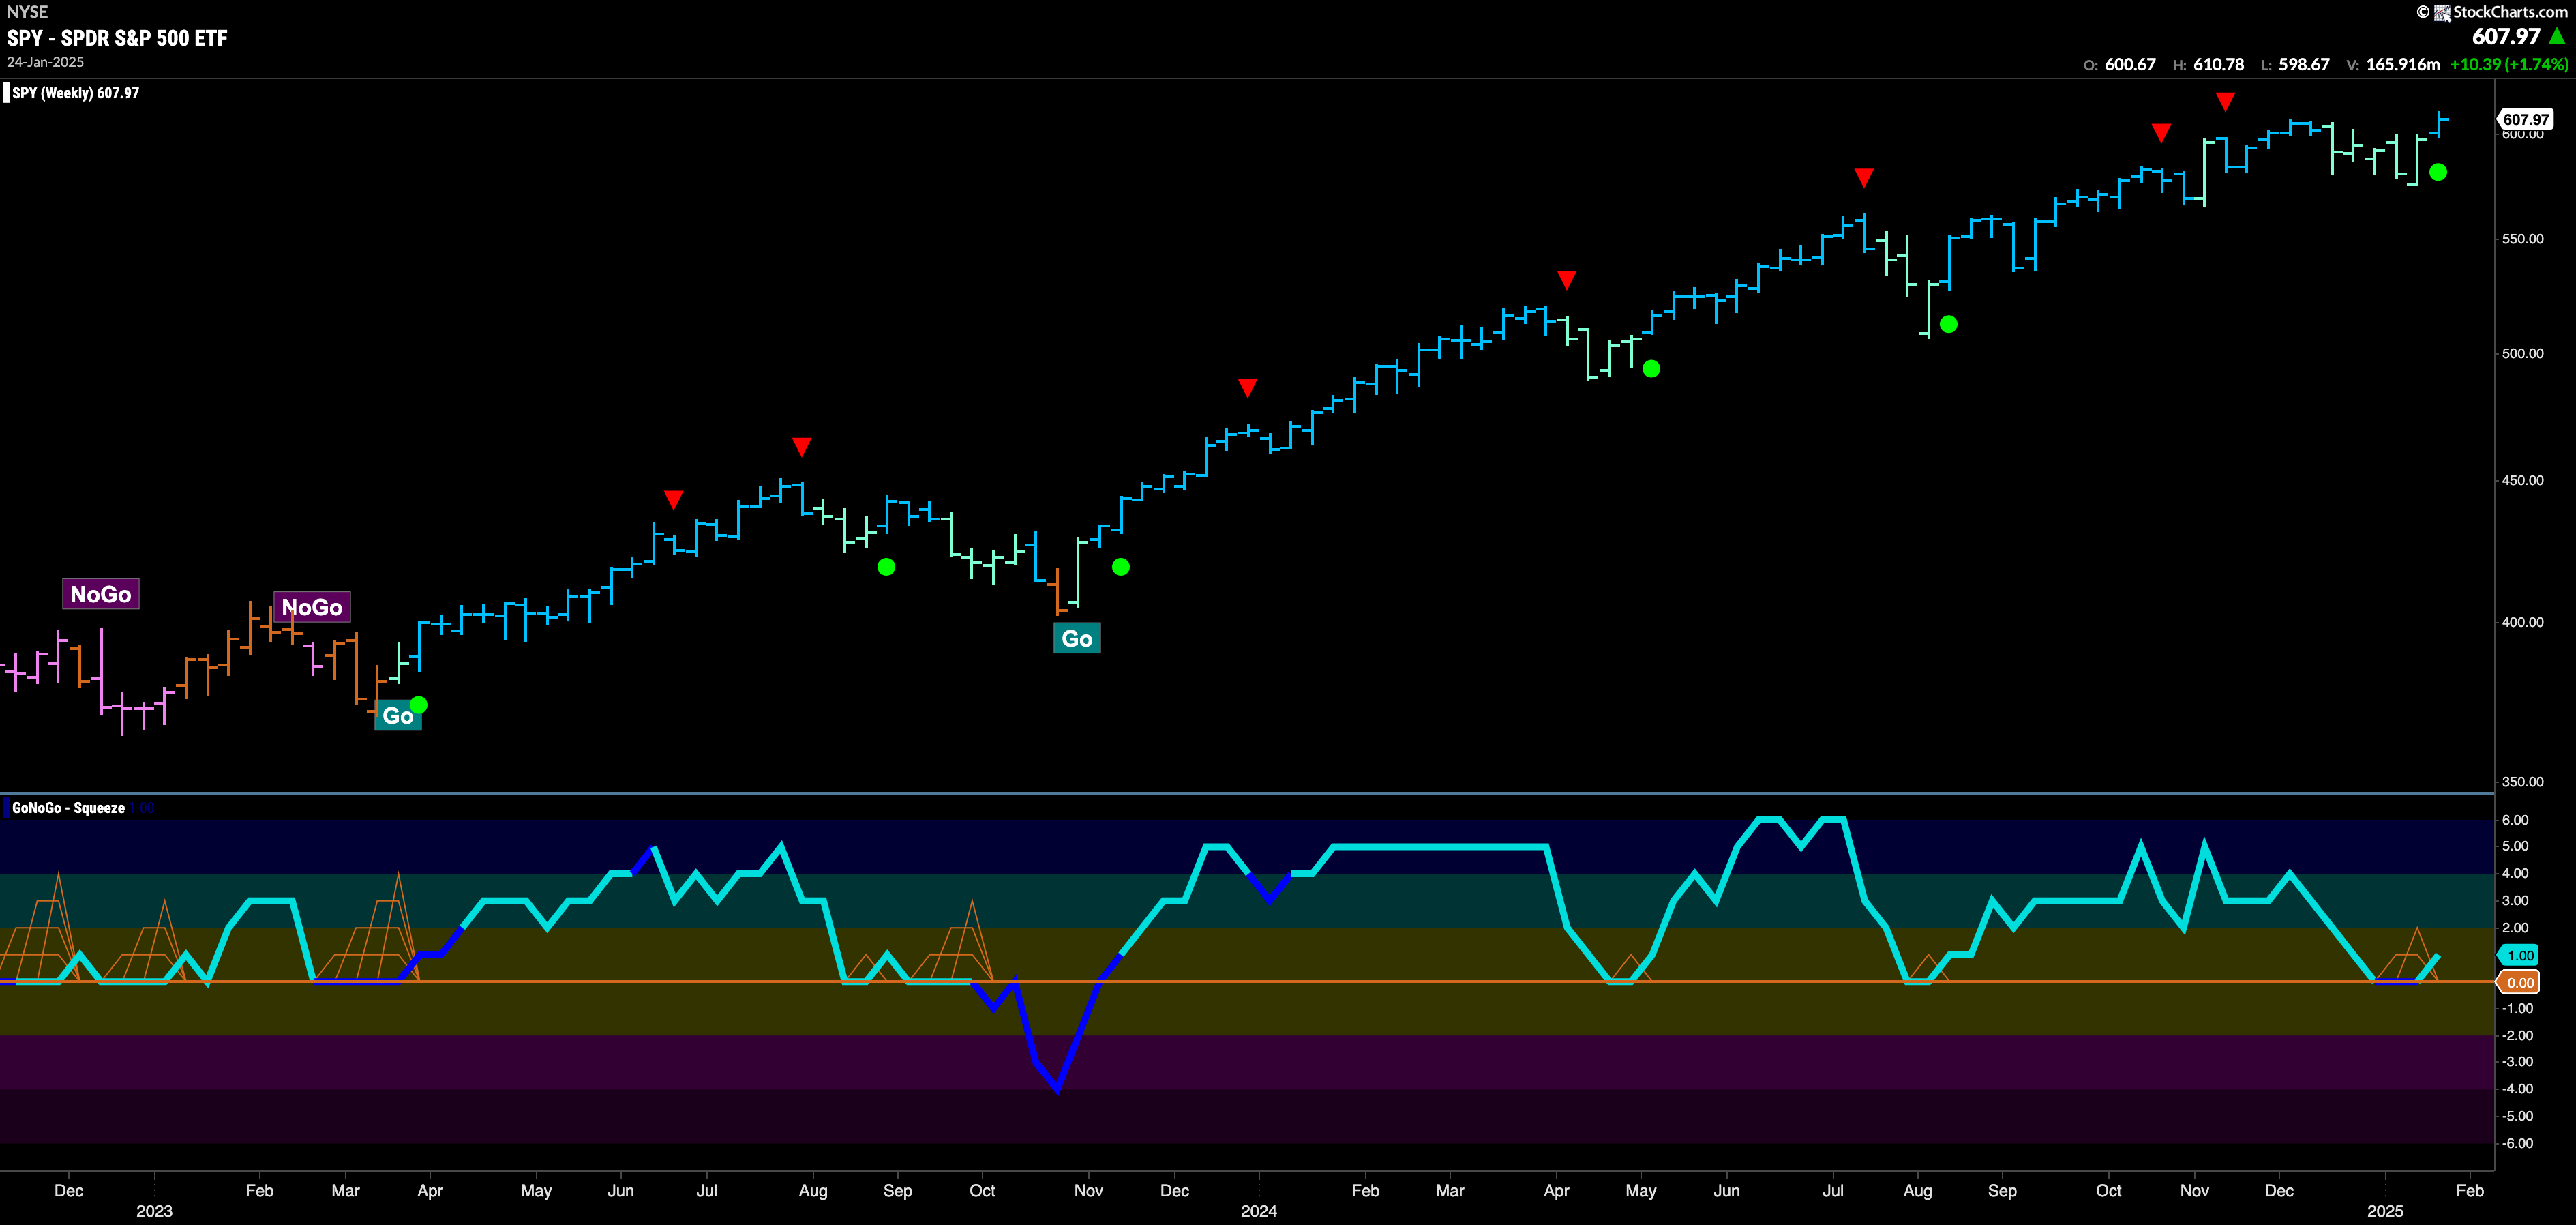Click the -6.00 oscillator axis label
The height and width of the screenshot is (1225, 2576).
[x=2517, y=1143]
